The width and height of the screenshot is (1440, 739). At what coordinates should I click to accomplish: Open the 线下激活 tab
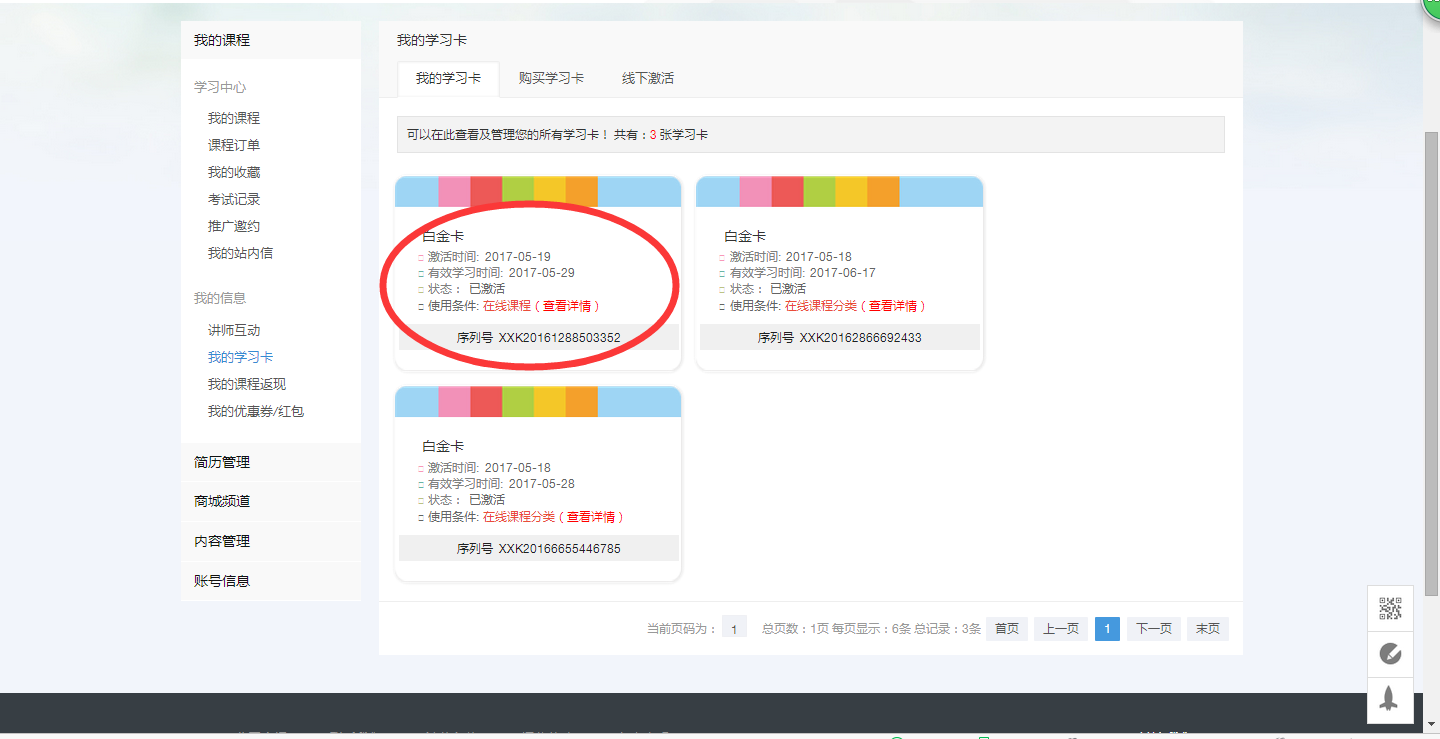pos(646,78)
